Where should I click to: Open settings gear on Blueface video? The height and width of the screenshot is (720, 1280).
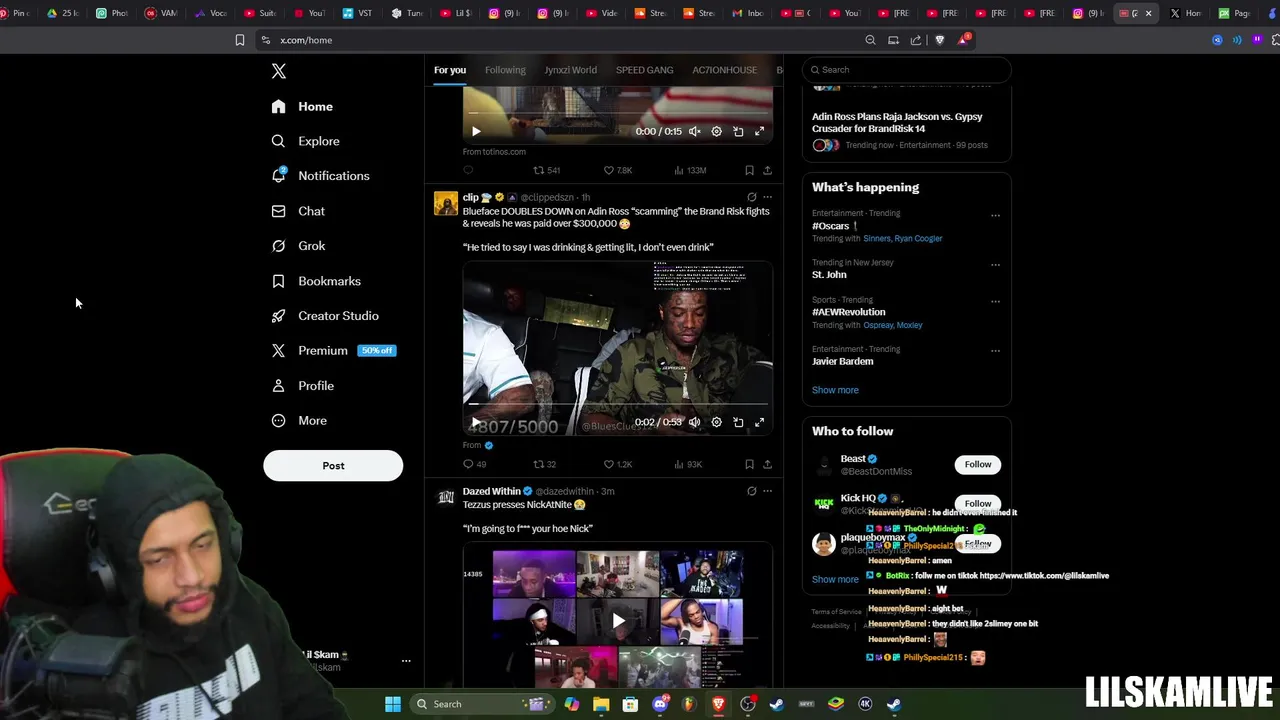coord(716,422)
